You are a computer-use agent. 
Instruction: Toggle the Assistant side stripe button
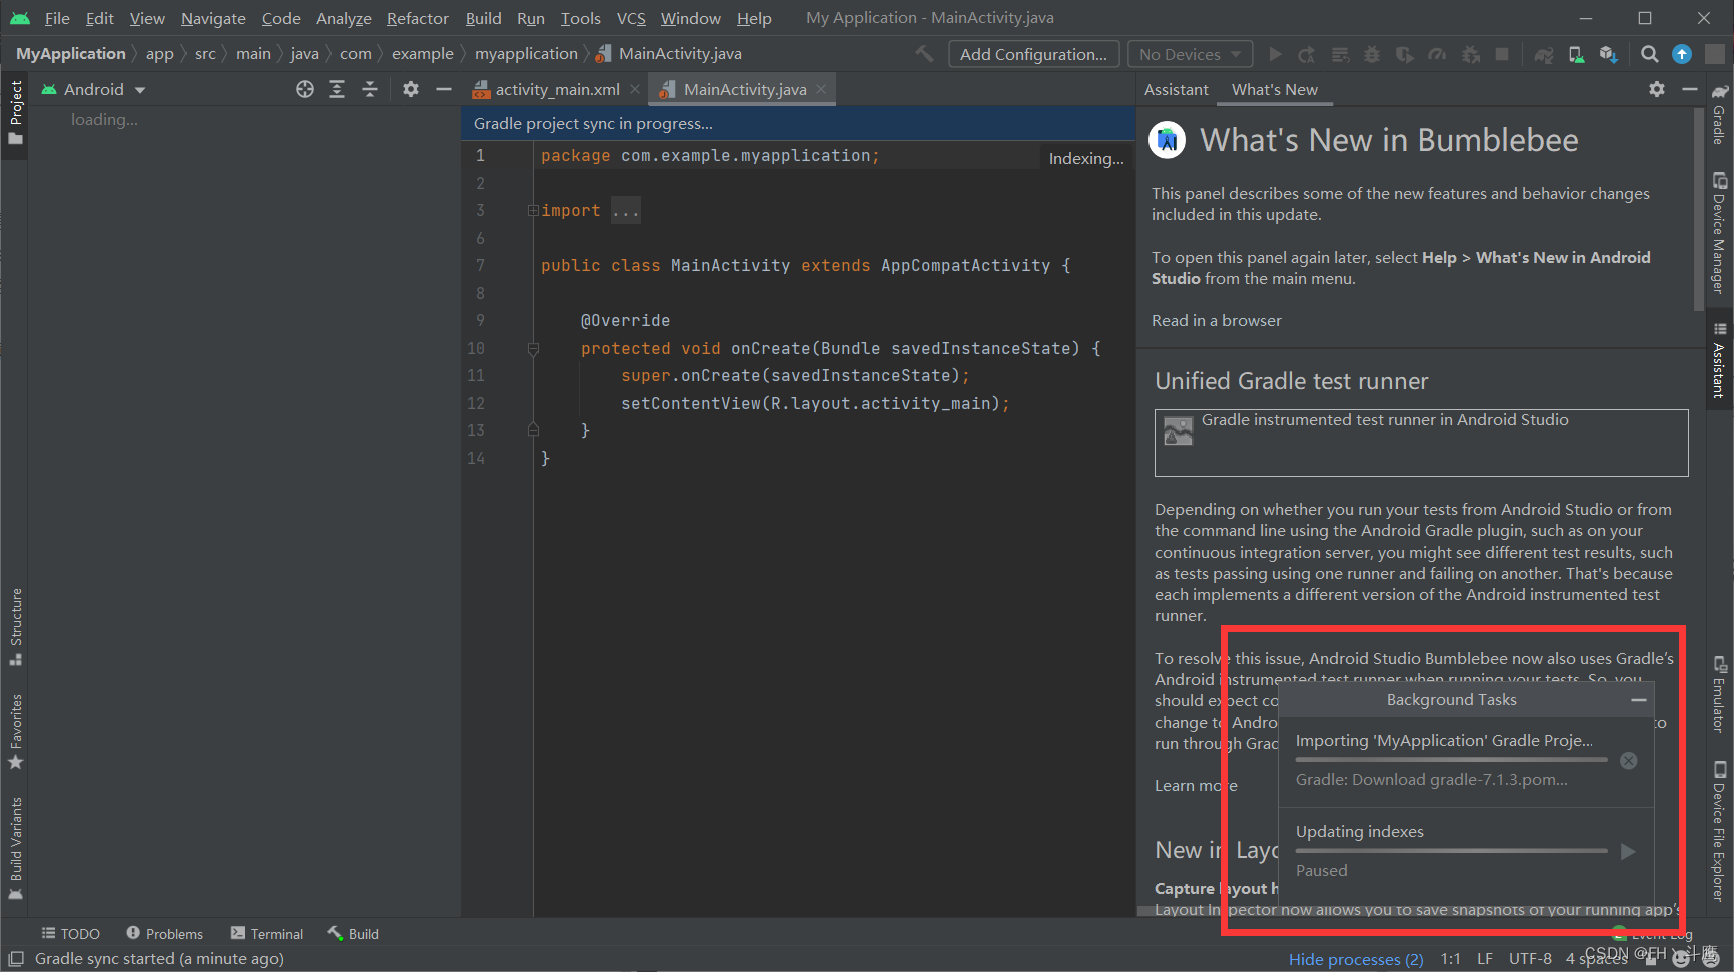(1720, 360)
